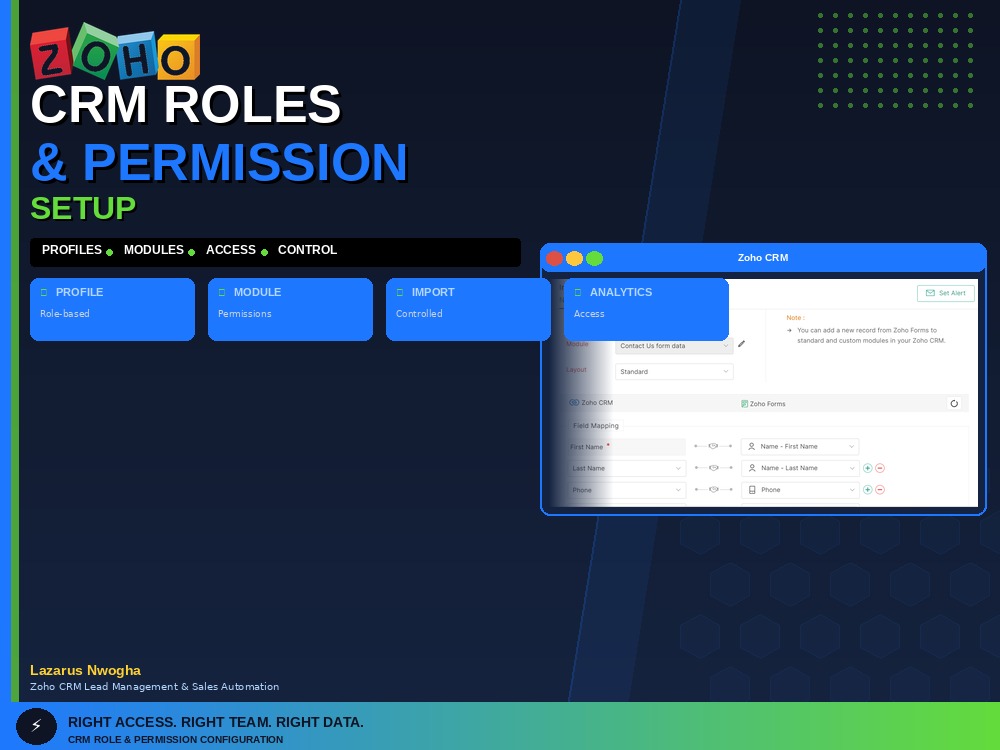Click the Set Alert button

pos(945,293)
